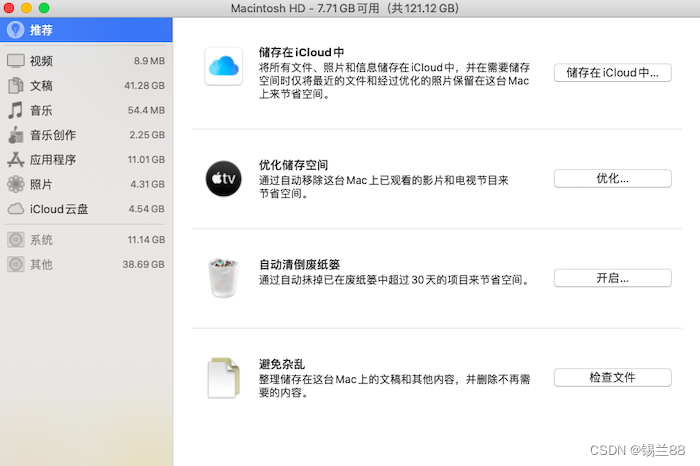Click the blue iCloud icon
700x466 pixels.
pyautogui.click(x=224, y=66)
